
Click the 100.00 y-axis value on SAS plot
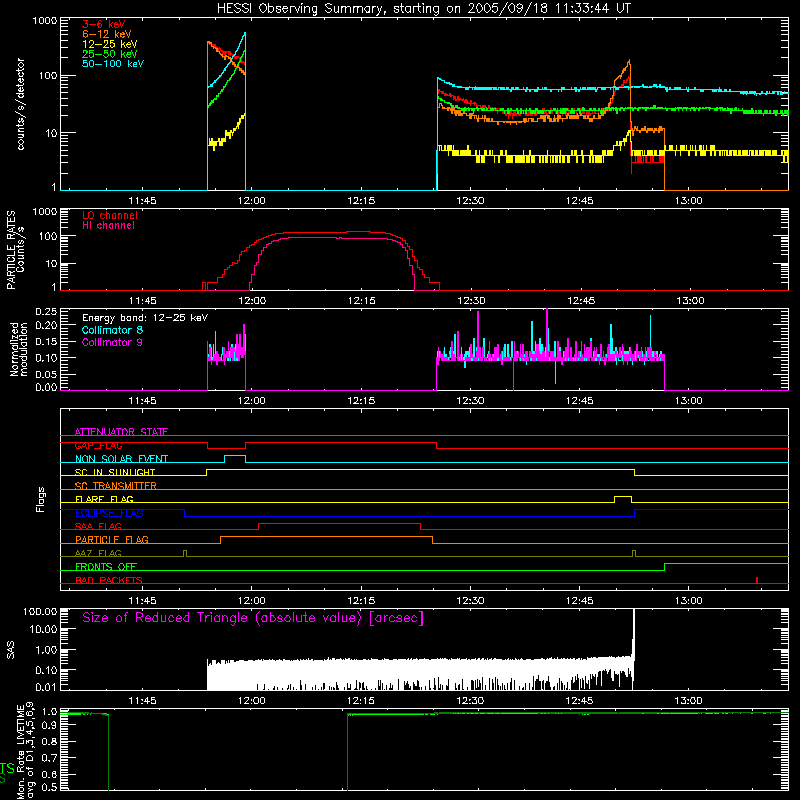[x=40, y=611]
